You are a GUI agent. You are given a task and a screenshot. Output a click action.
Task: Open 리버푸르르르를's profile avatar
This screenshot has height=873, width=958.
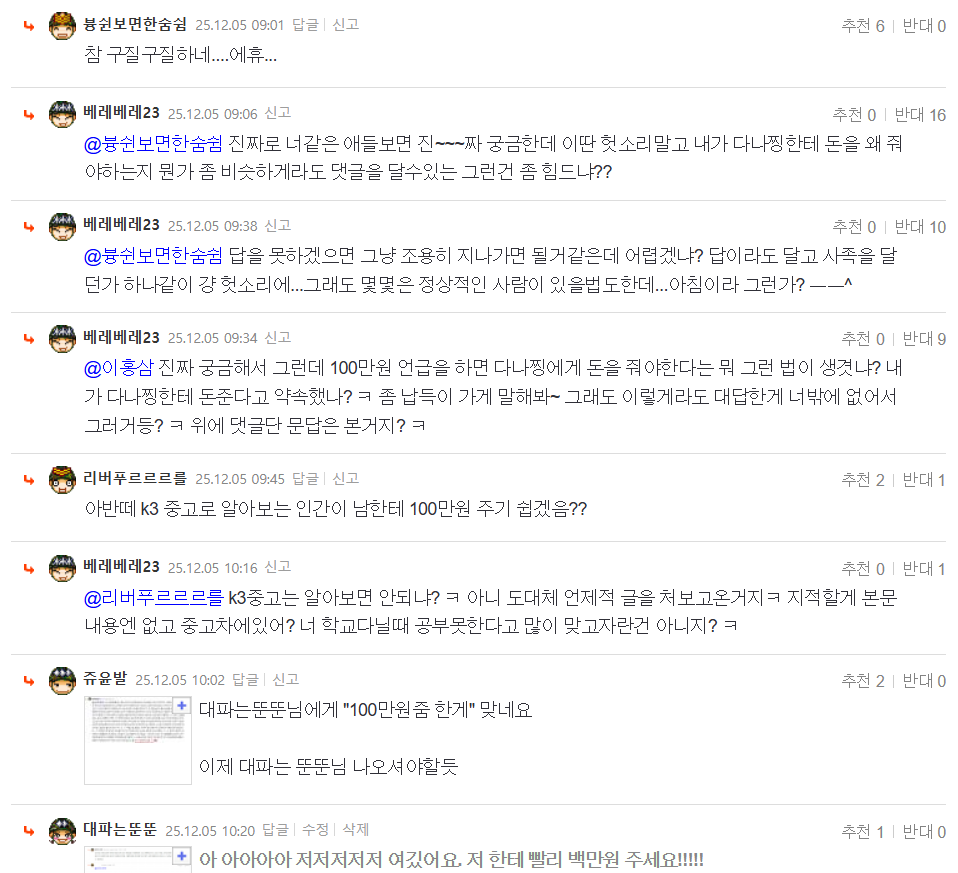tap(62, 479)
